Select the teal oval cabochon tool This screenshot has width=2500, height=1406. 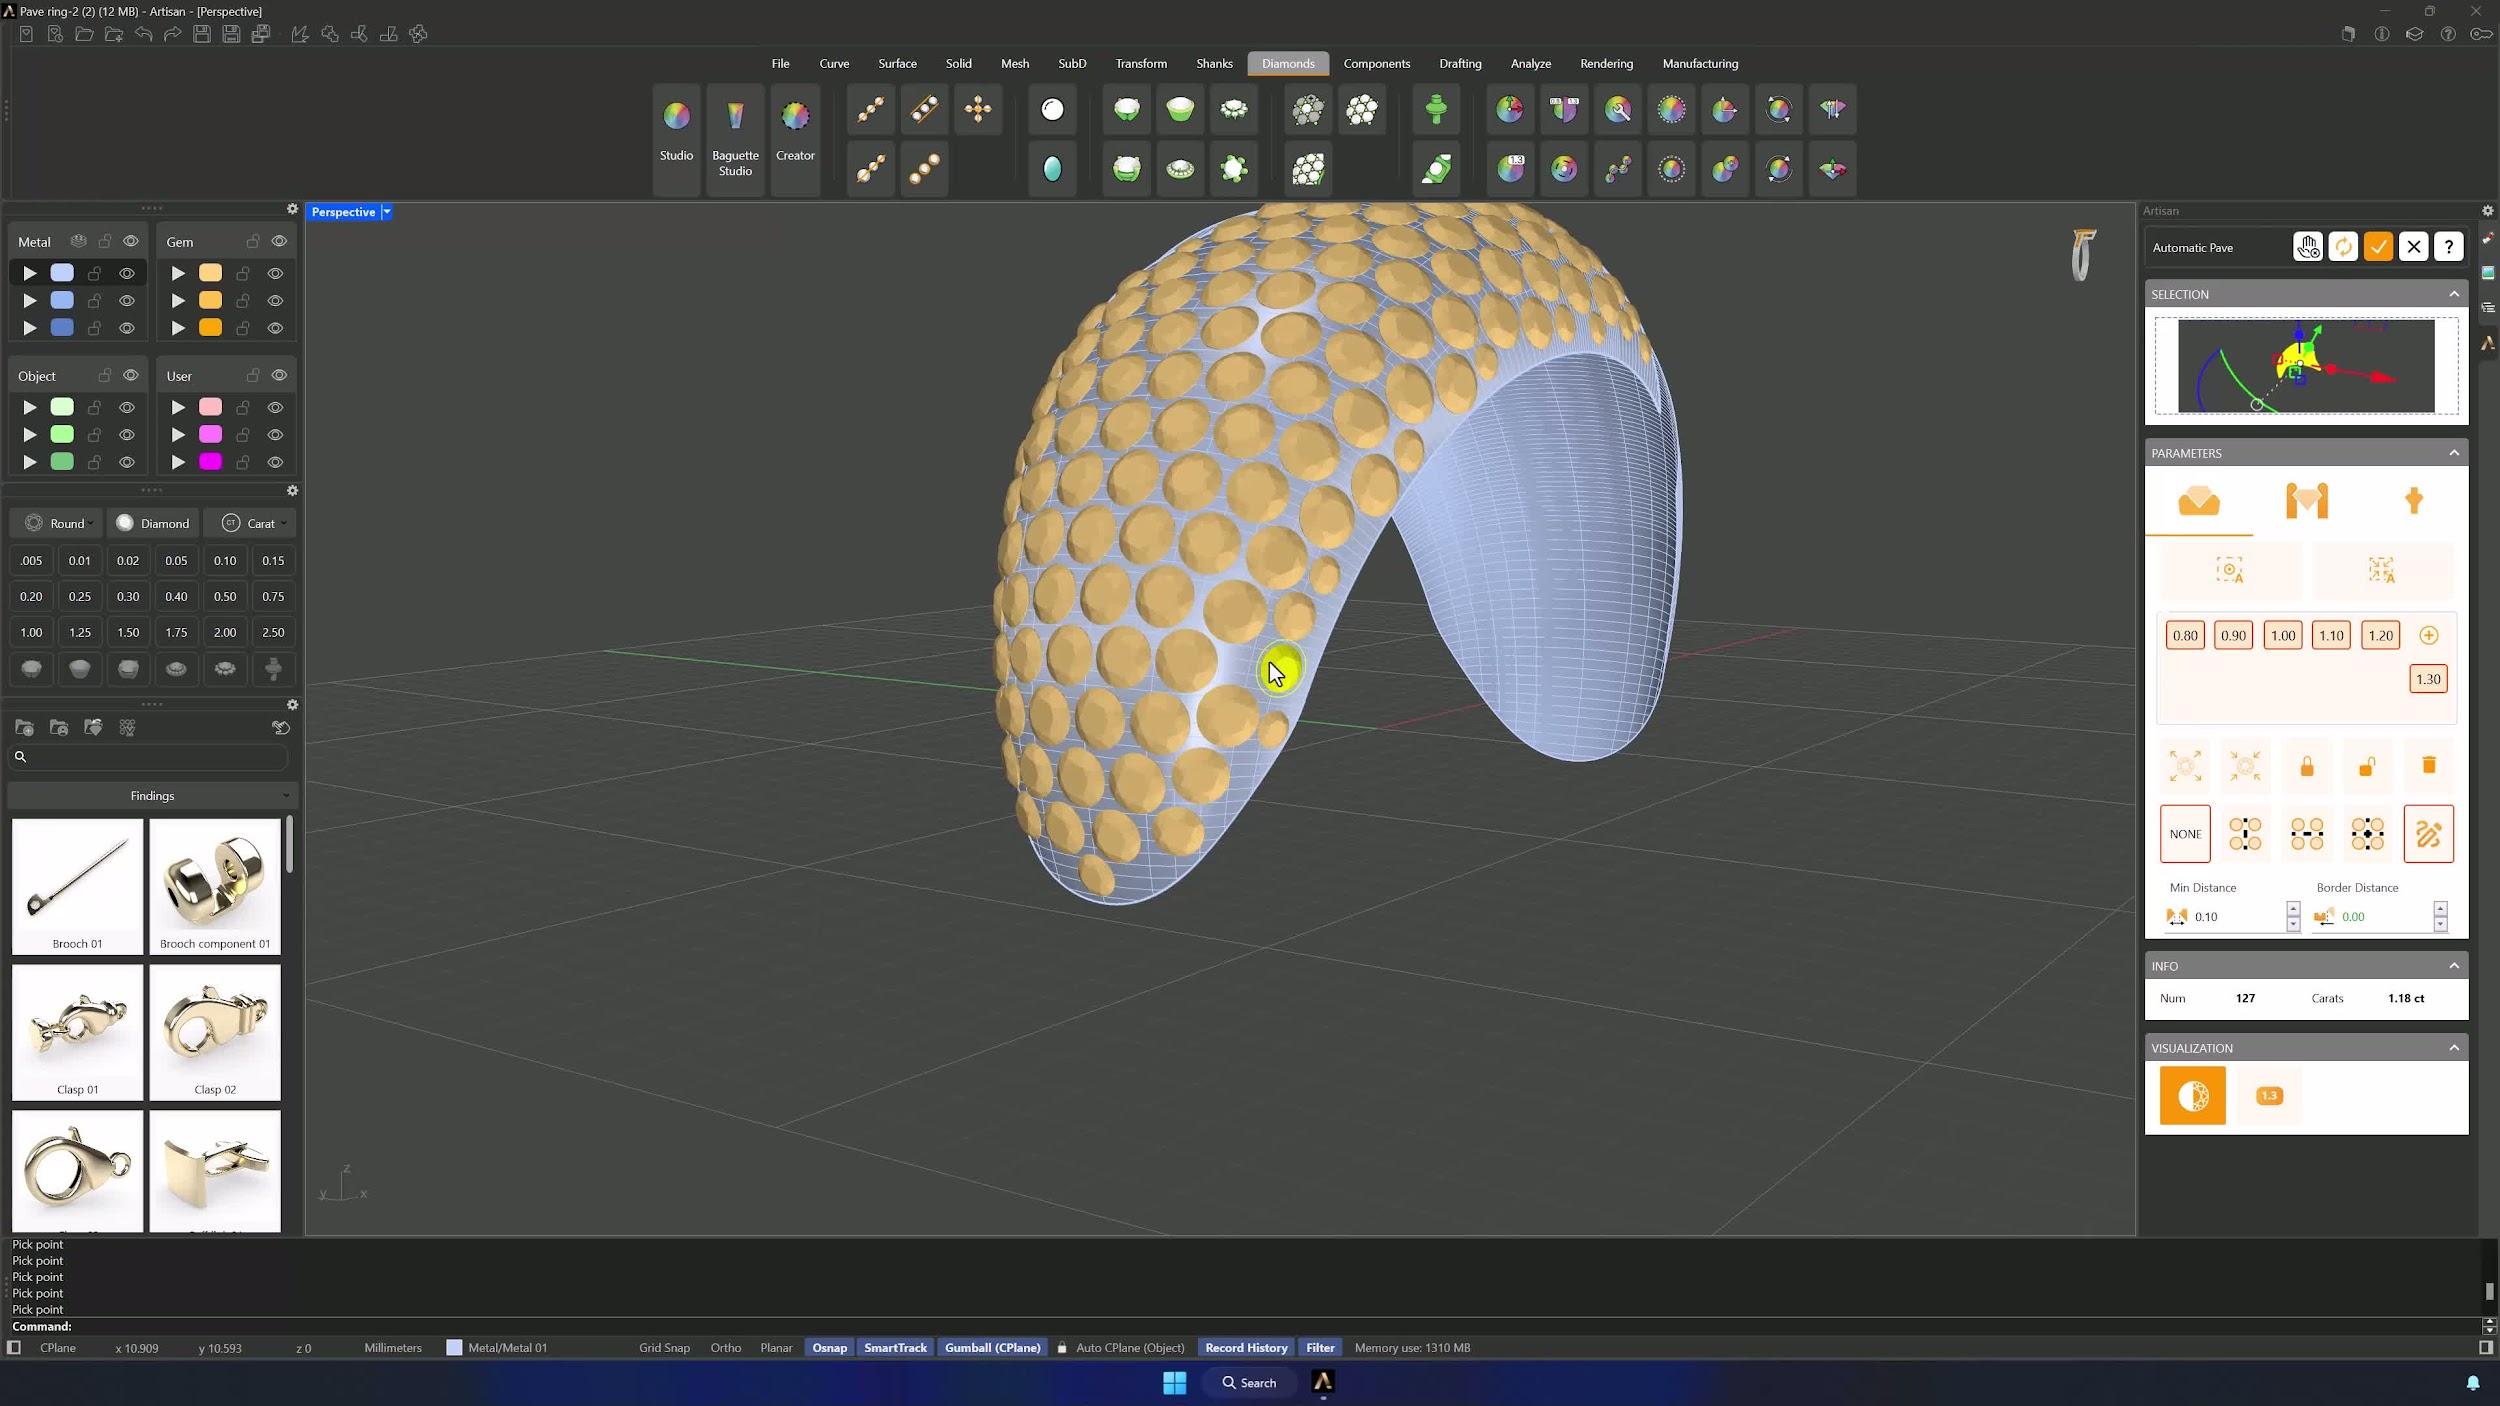[x=1052, y=169]
